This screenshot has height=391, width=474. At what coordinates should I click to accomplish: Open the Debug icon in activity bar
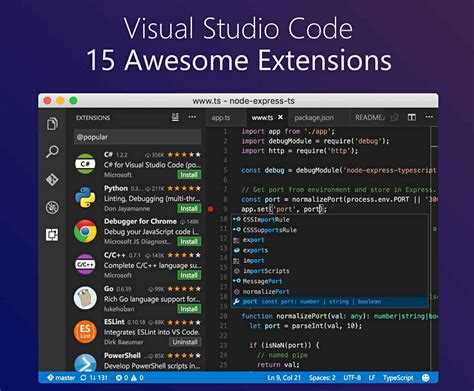coord(52,207)
